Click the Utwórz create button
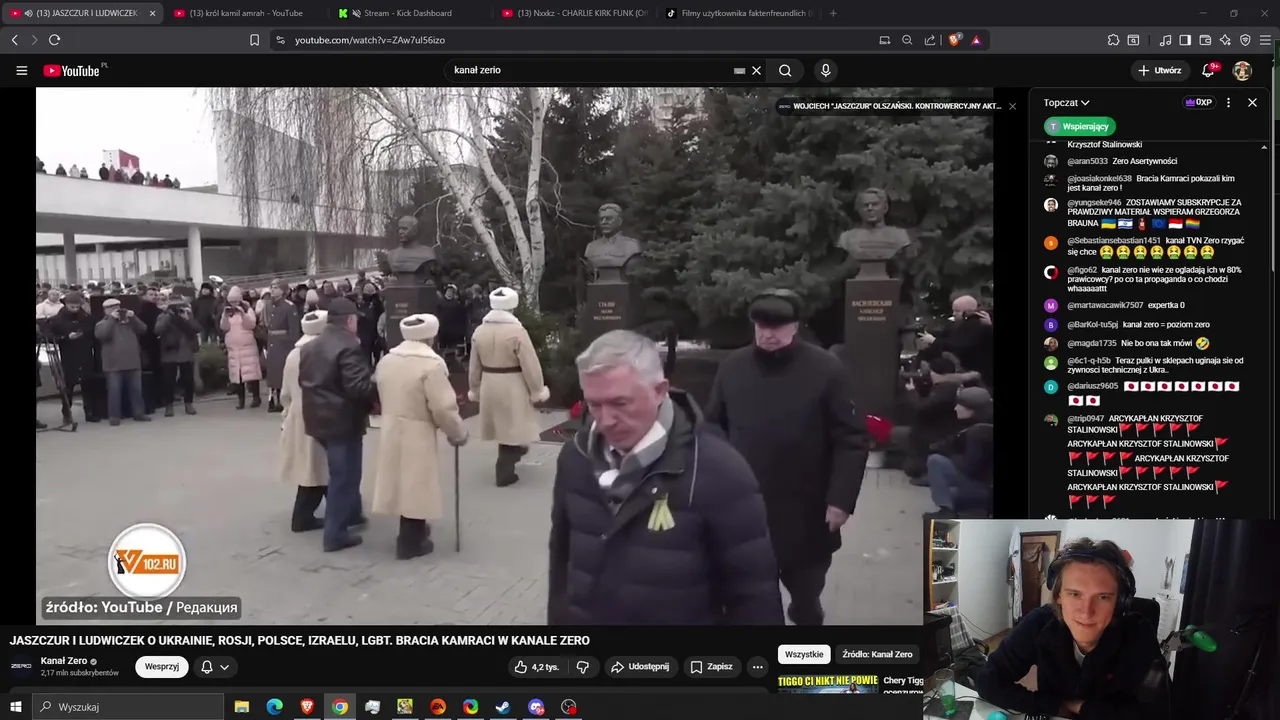 (x=1160, y=70)
